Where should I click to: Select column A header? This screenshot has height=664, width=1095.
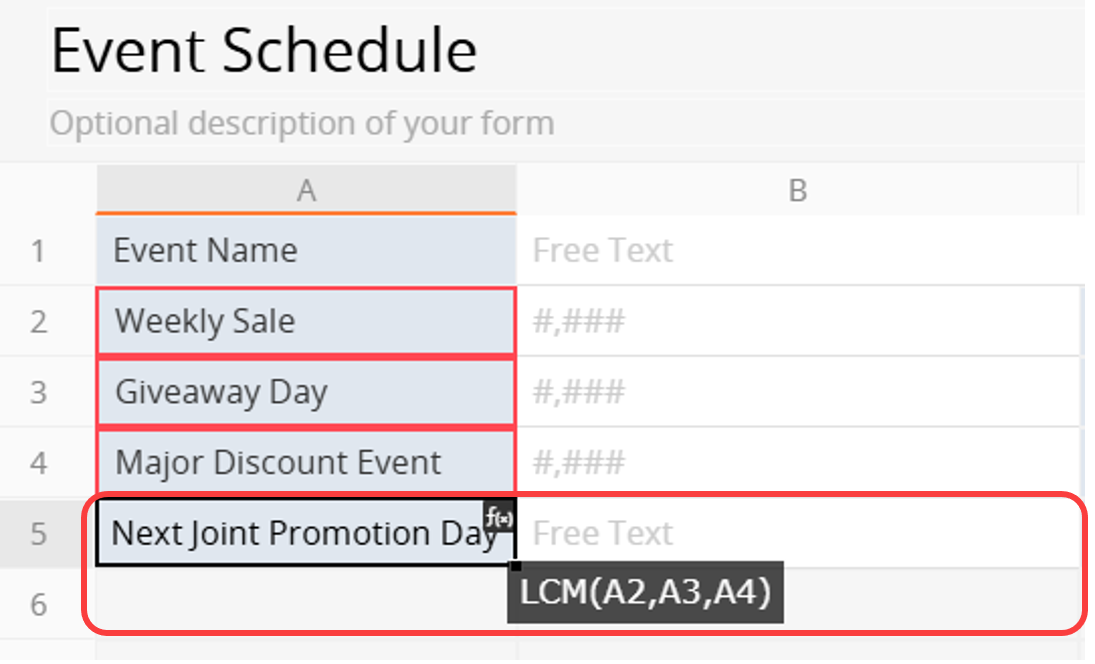pyautogui.click(x=306, y=190)
